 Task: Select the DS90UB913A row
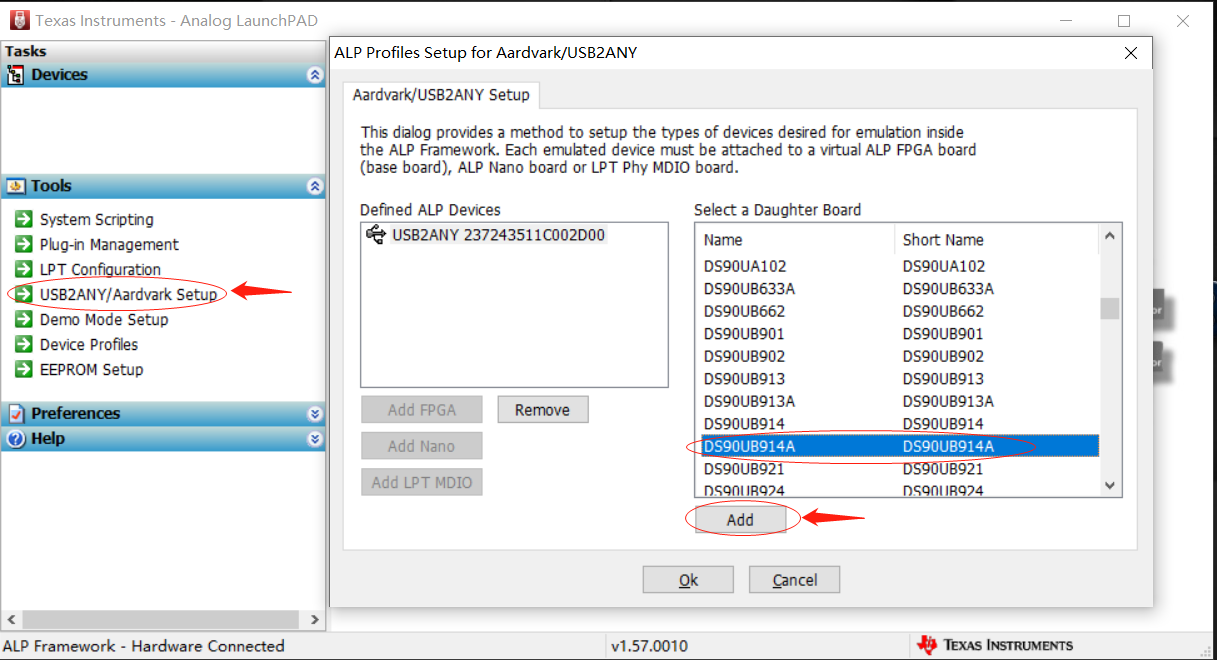click(x=897, y=402)
